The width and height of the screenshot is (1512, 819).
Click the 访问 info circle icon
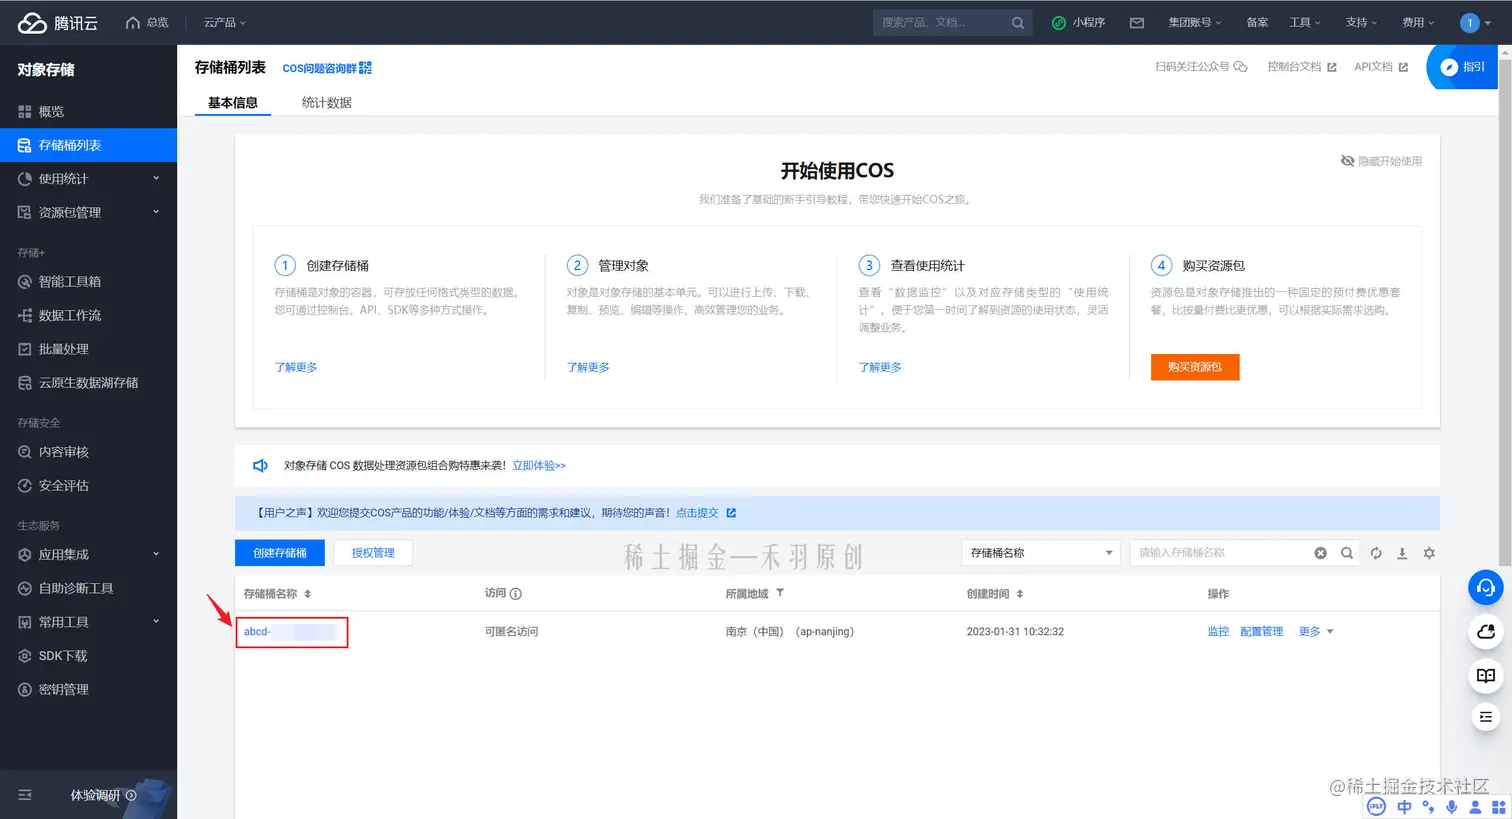point(516,594)
